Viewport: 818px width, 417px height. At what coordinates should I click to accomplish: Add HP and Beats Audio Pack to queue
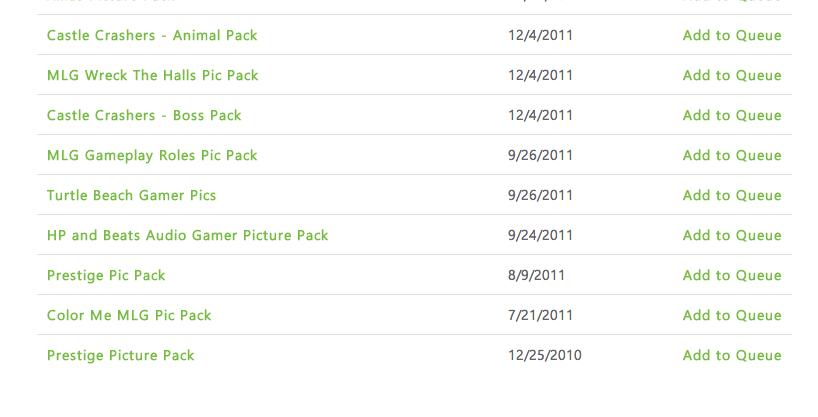coord(732,235)
